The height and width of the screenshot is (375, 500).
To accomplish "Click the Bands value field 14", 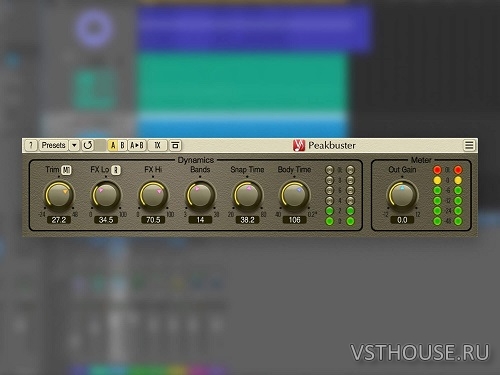I will [x=200, y=220].
